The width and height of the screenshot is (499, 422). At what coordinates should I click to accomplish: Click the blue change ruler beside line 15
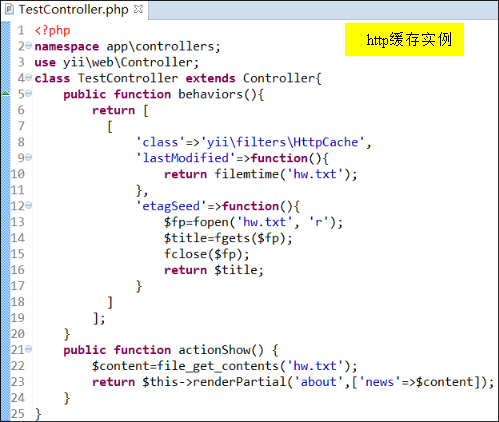(x=6, y=254)
